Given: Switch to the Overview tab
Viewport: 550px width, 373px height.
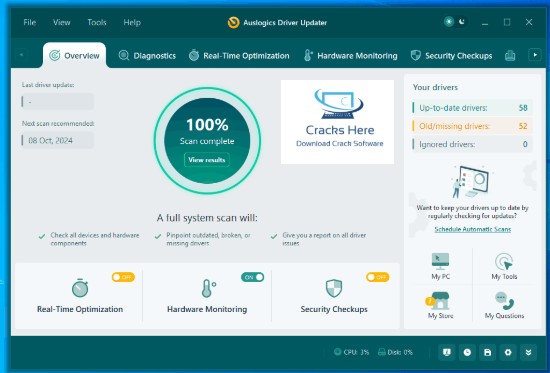Looking at the screenshot, I should pos(74,55).
